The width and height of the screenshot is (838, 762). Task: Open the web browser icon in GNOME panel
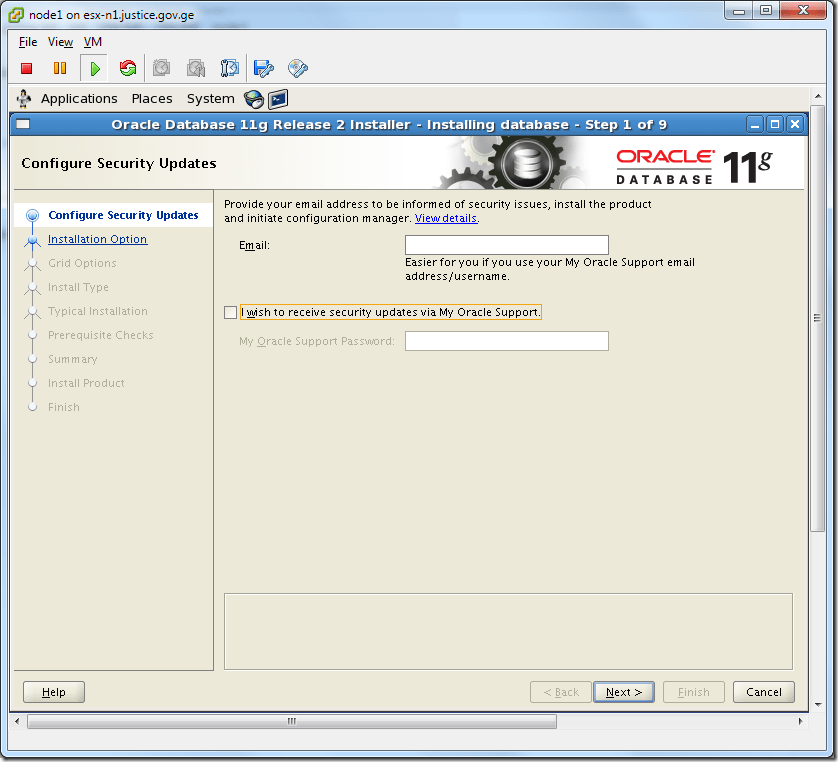[x=254, y=99]
